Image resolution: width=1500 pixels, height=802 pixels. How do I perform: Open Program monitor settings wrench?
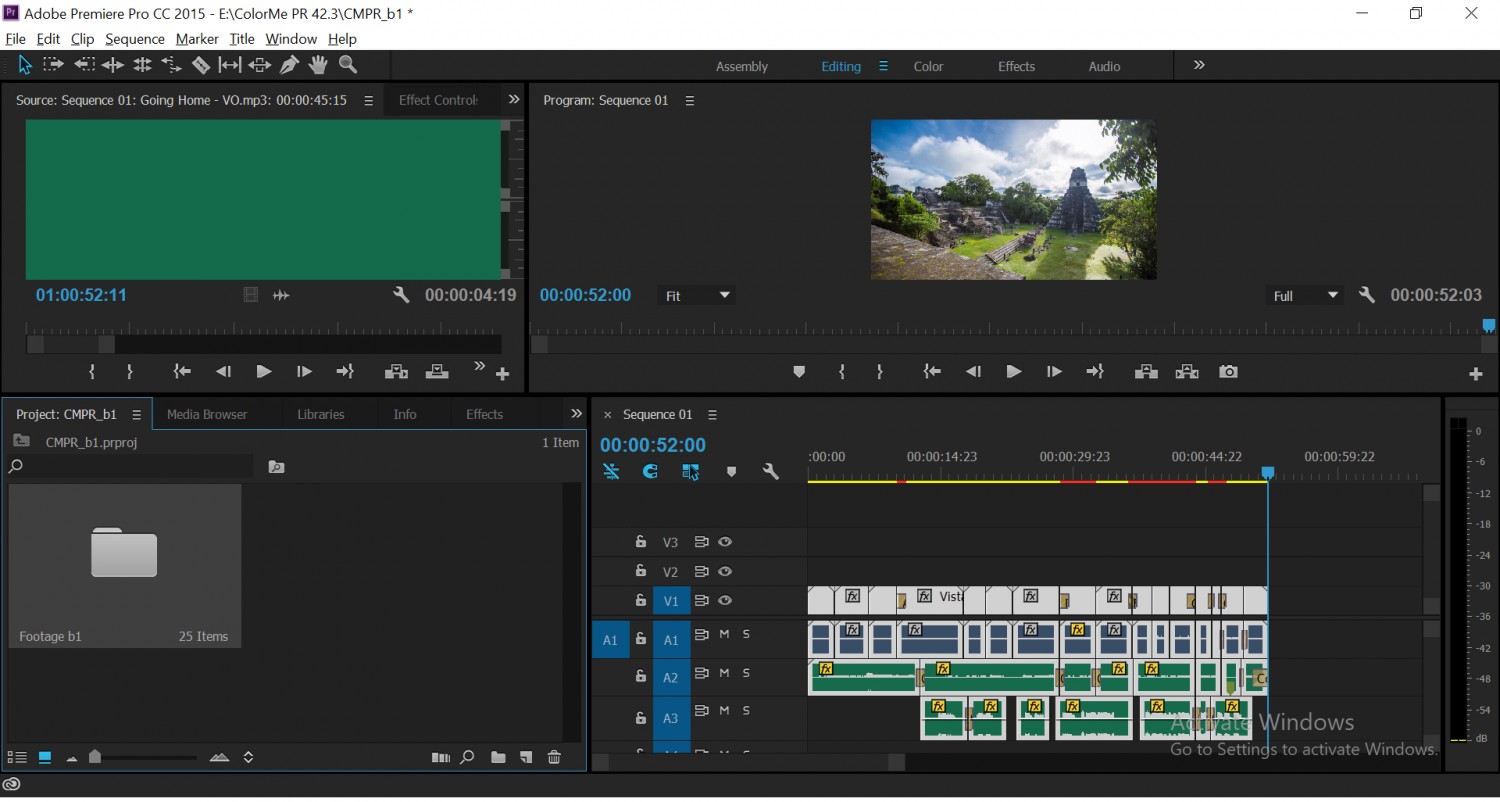click(1366, 295)
